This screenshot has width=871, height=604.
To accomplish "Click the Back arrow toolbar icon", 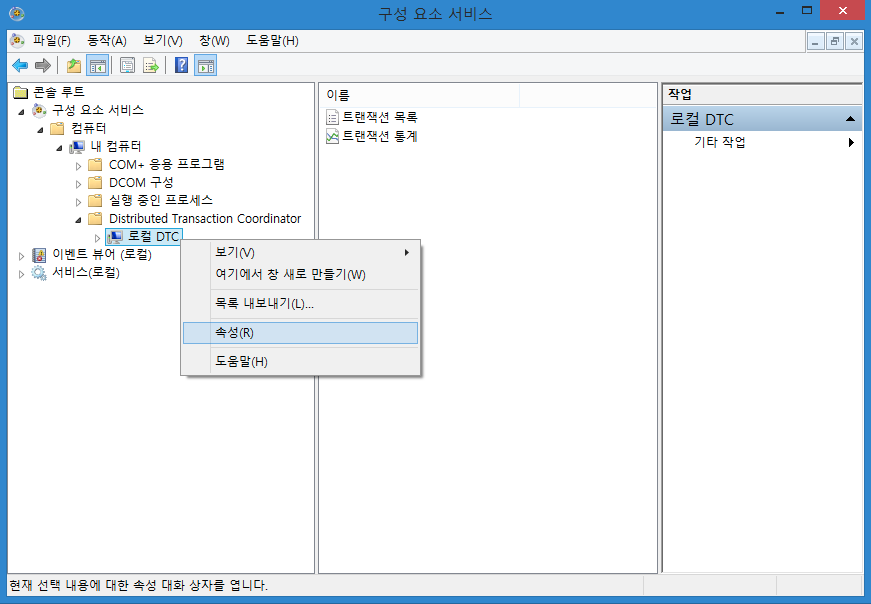I will coord(20,66).
